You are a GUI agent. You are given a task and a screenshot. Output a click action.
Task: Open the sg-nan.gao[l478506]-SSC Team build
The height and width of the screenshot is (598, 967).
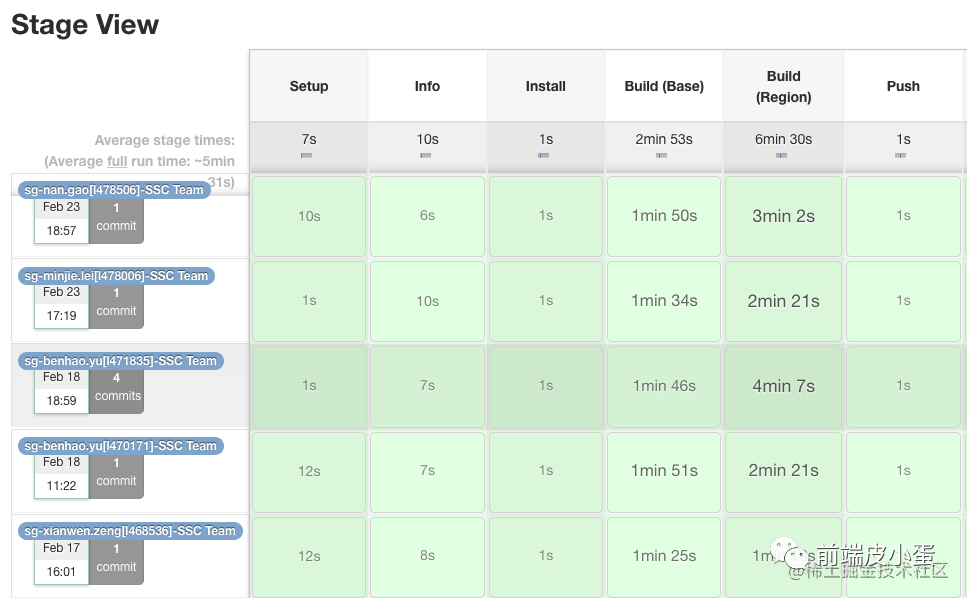[x=114, y=190]
